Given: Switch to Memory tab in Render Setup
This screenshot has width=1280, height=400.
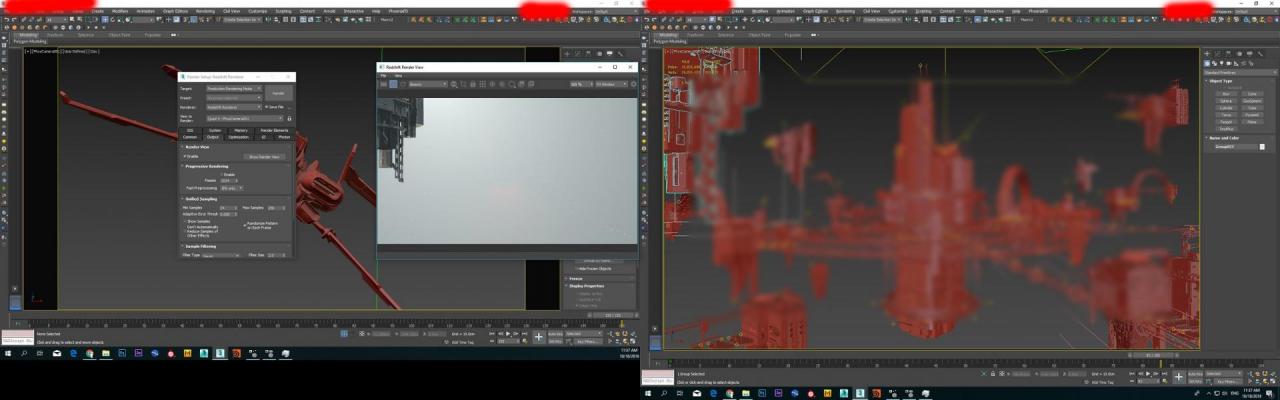Looking at the screenshot, I should tap(241, 130).
